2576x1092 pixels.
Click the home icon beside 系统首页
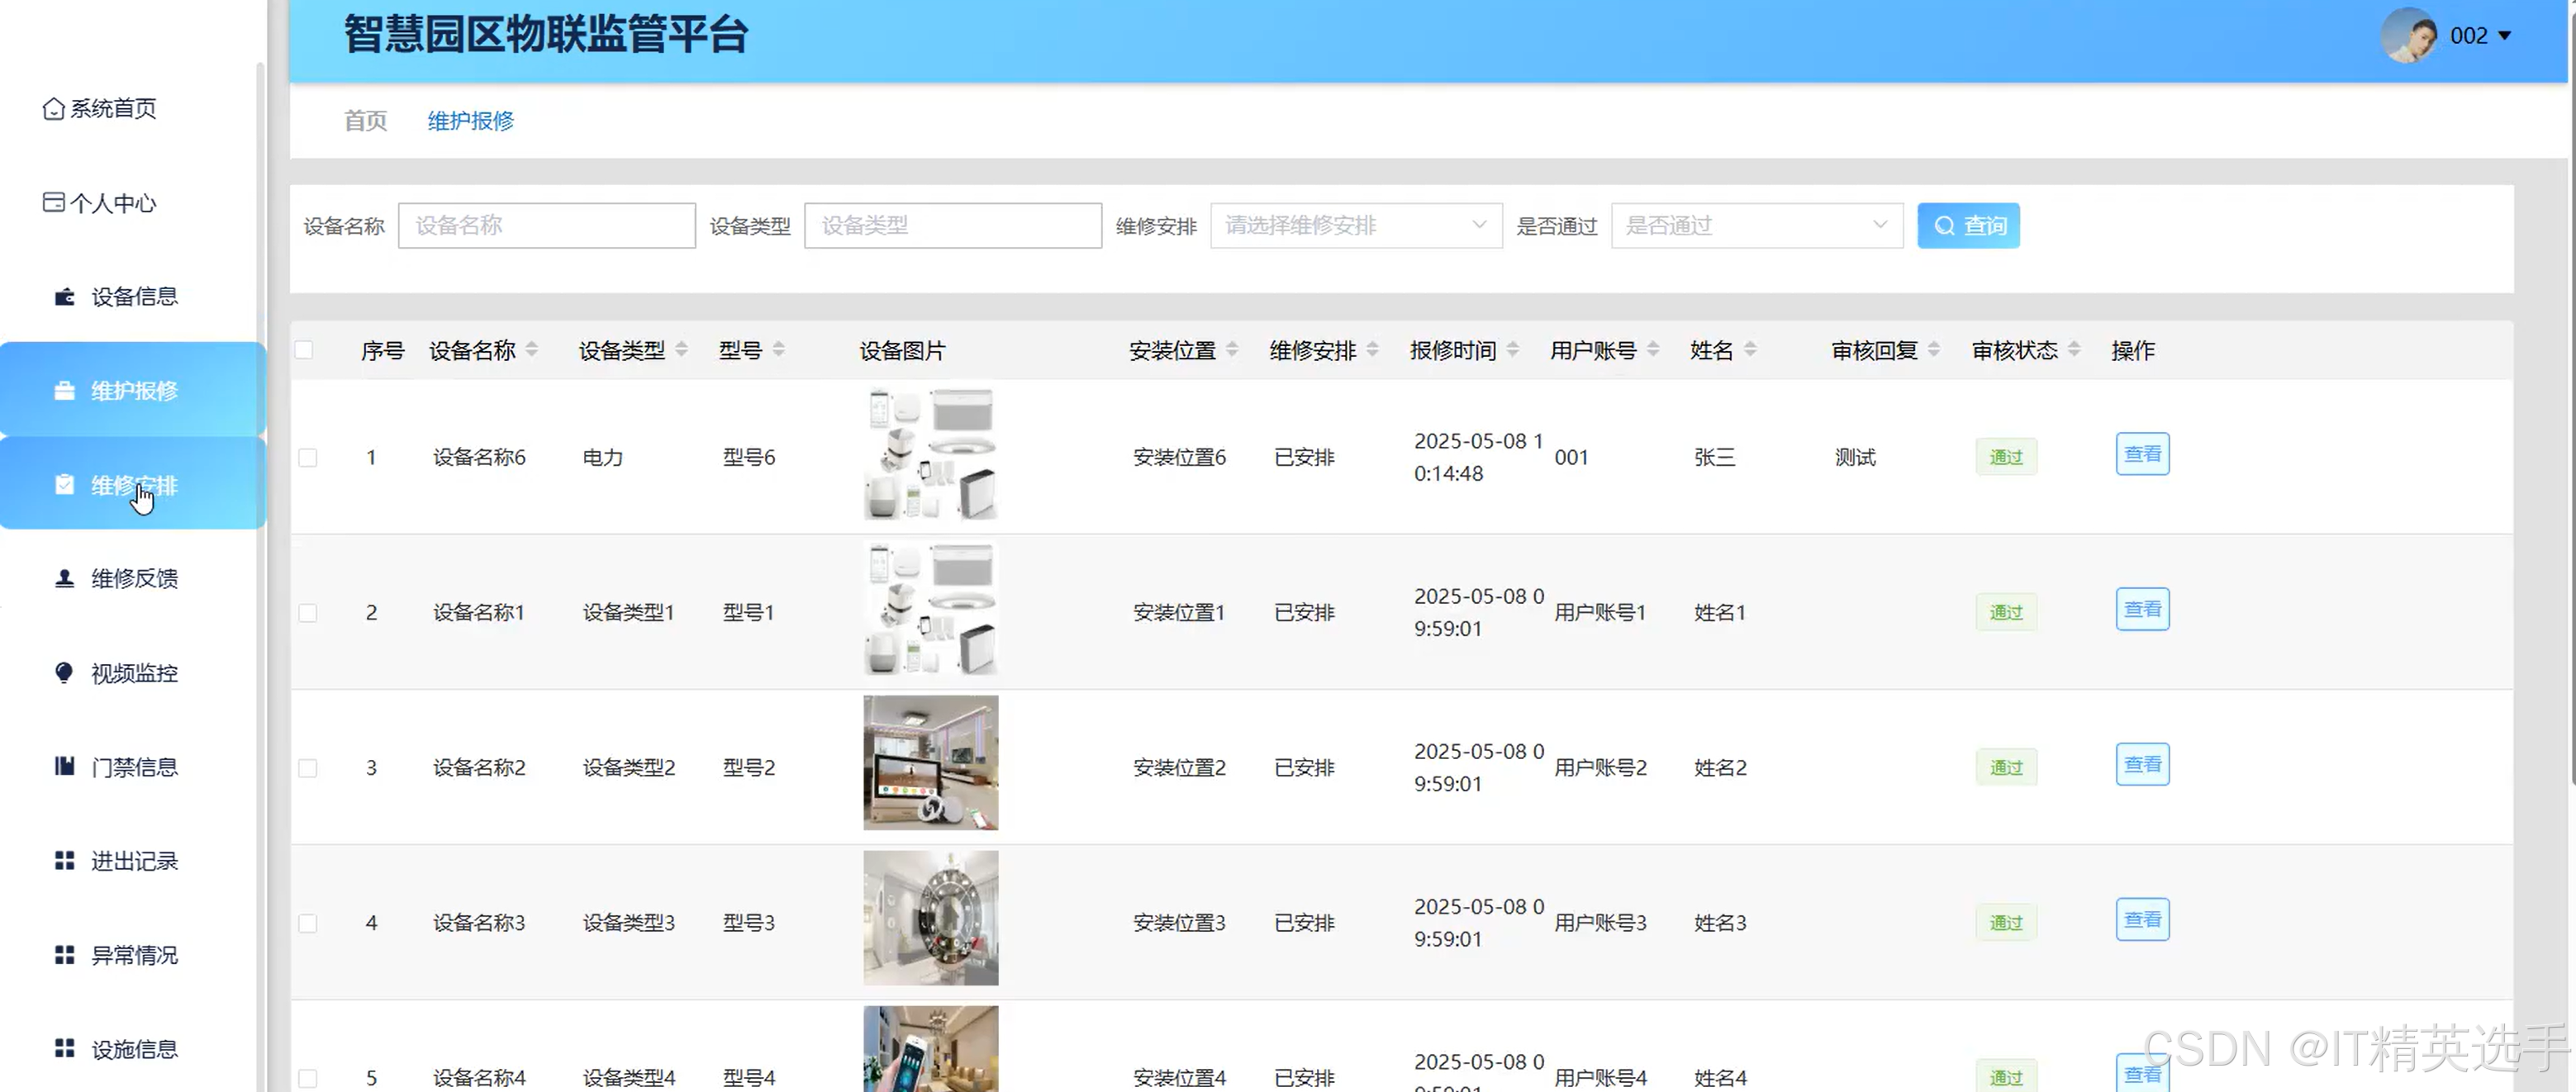point(54,108)
